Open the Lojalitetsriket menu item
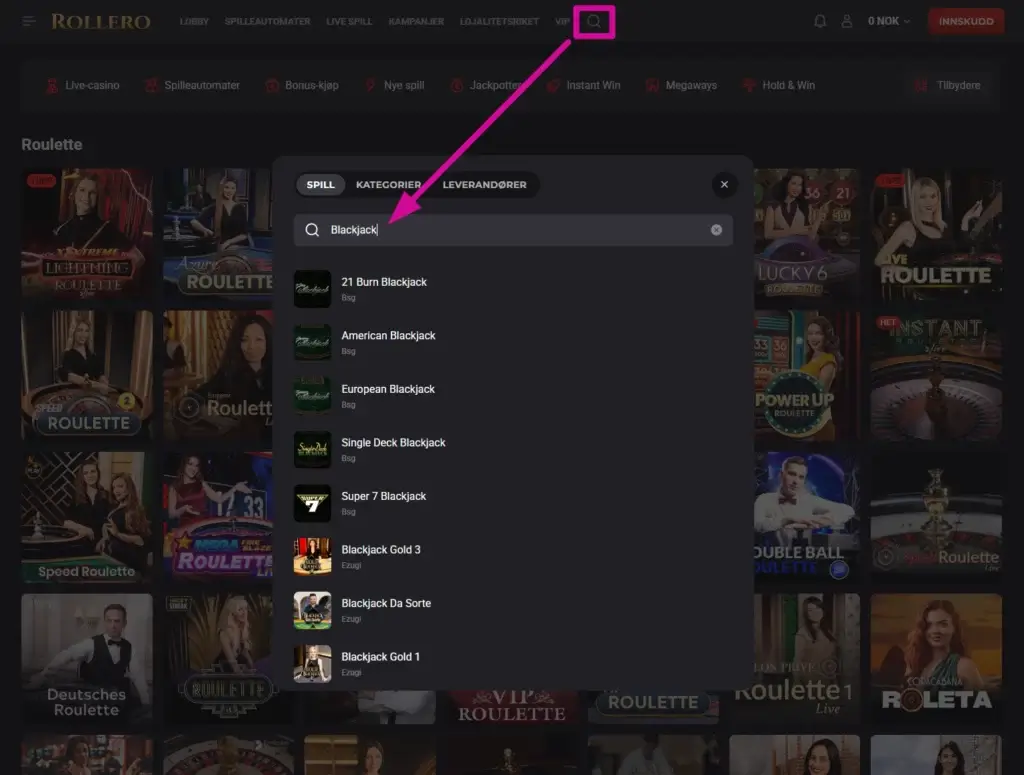The width and height of the screenshot is (1024, 775). coord(499,22)
